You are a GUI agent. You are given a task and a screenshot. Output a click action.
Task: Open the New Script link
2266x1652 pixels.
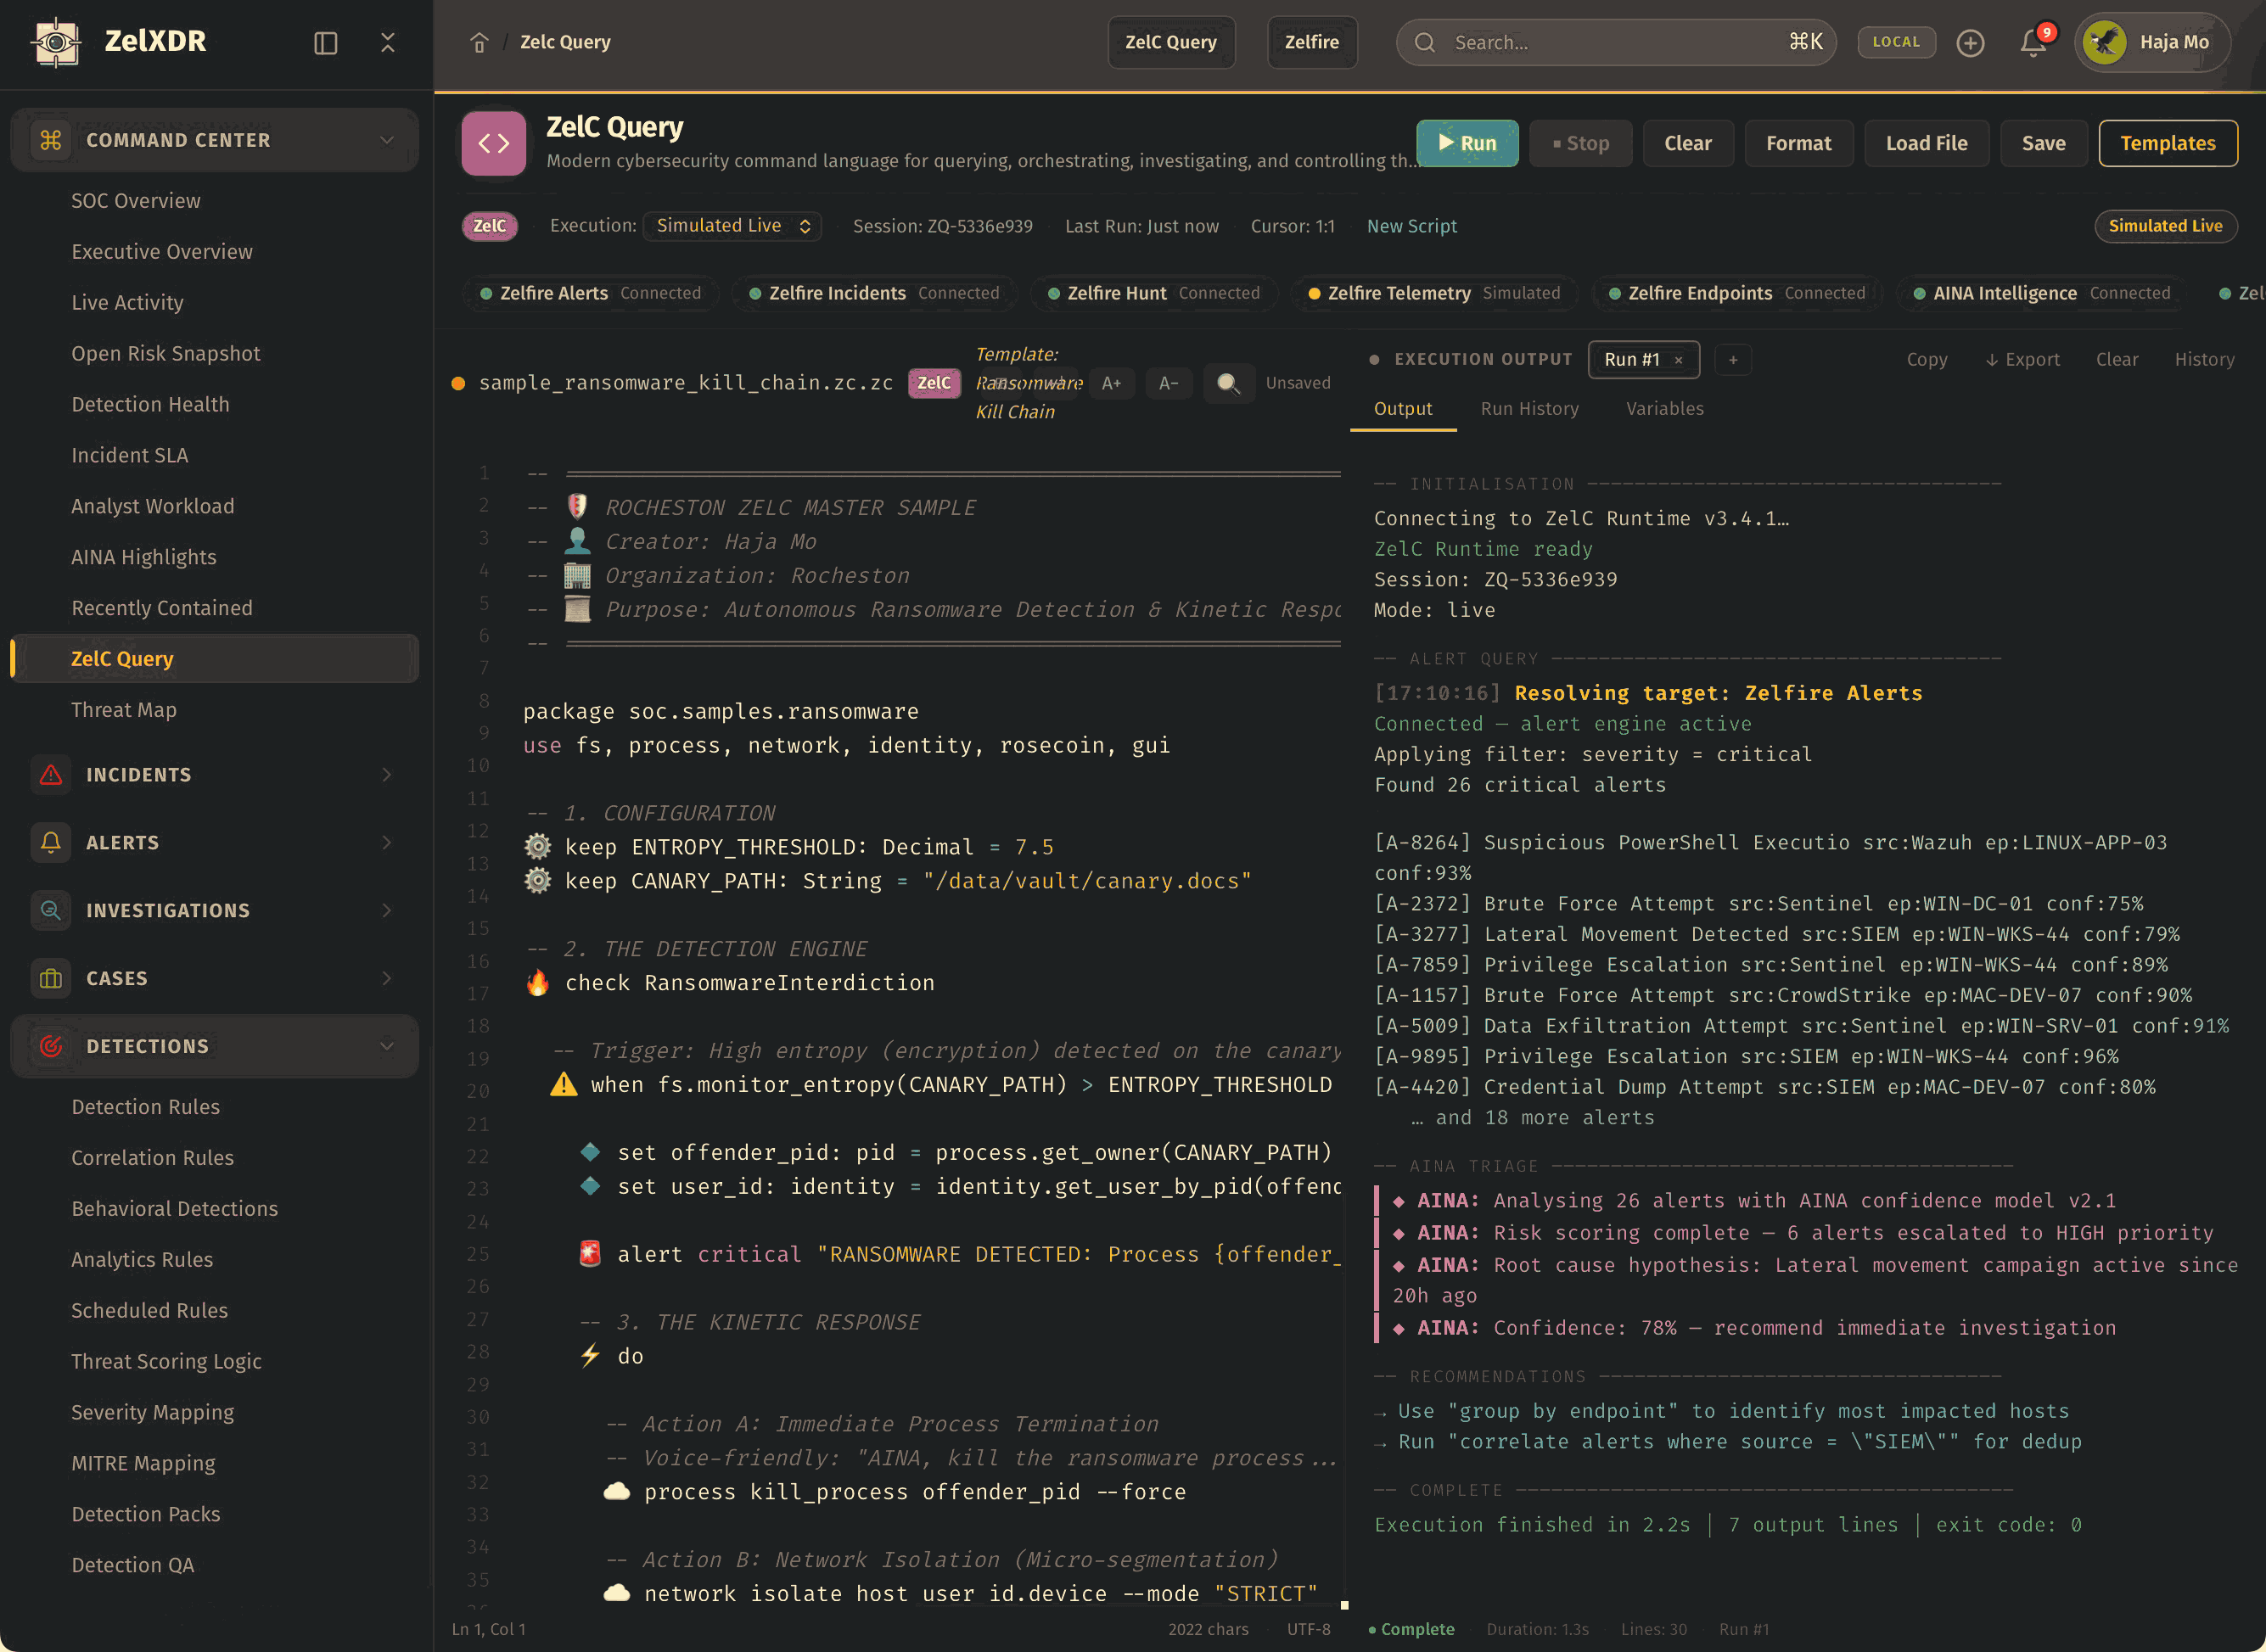coord(1411,226)
